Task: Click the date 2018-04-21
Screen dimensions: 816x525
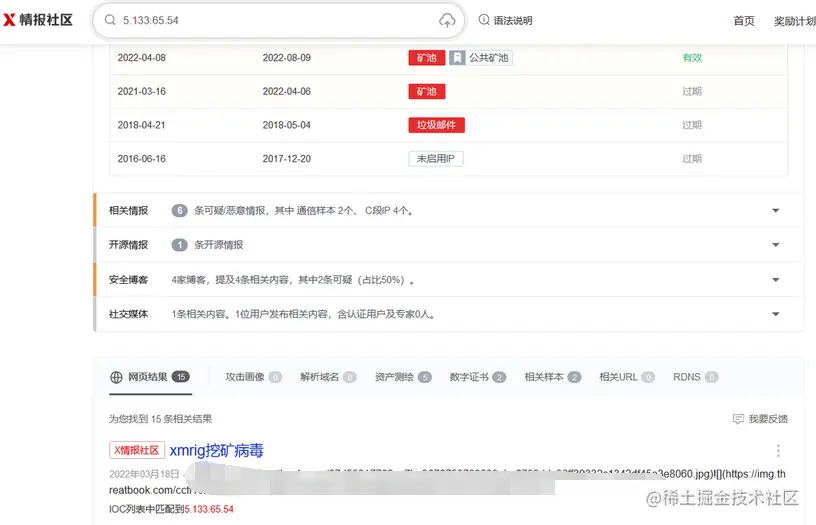Action: point(142,125)
